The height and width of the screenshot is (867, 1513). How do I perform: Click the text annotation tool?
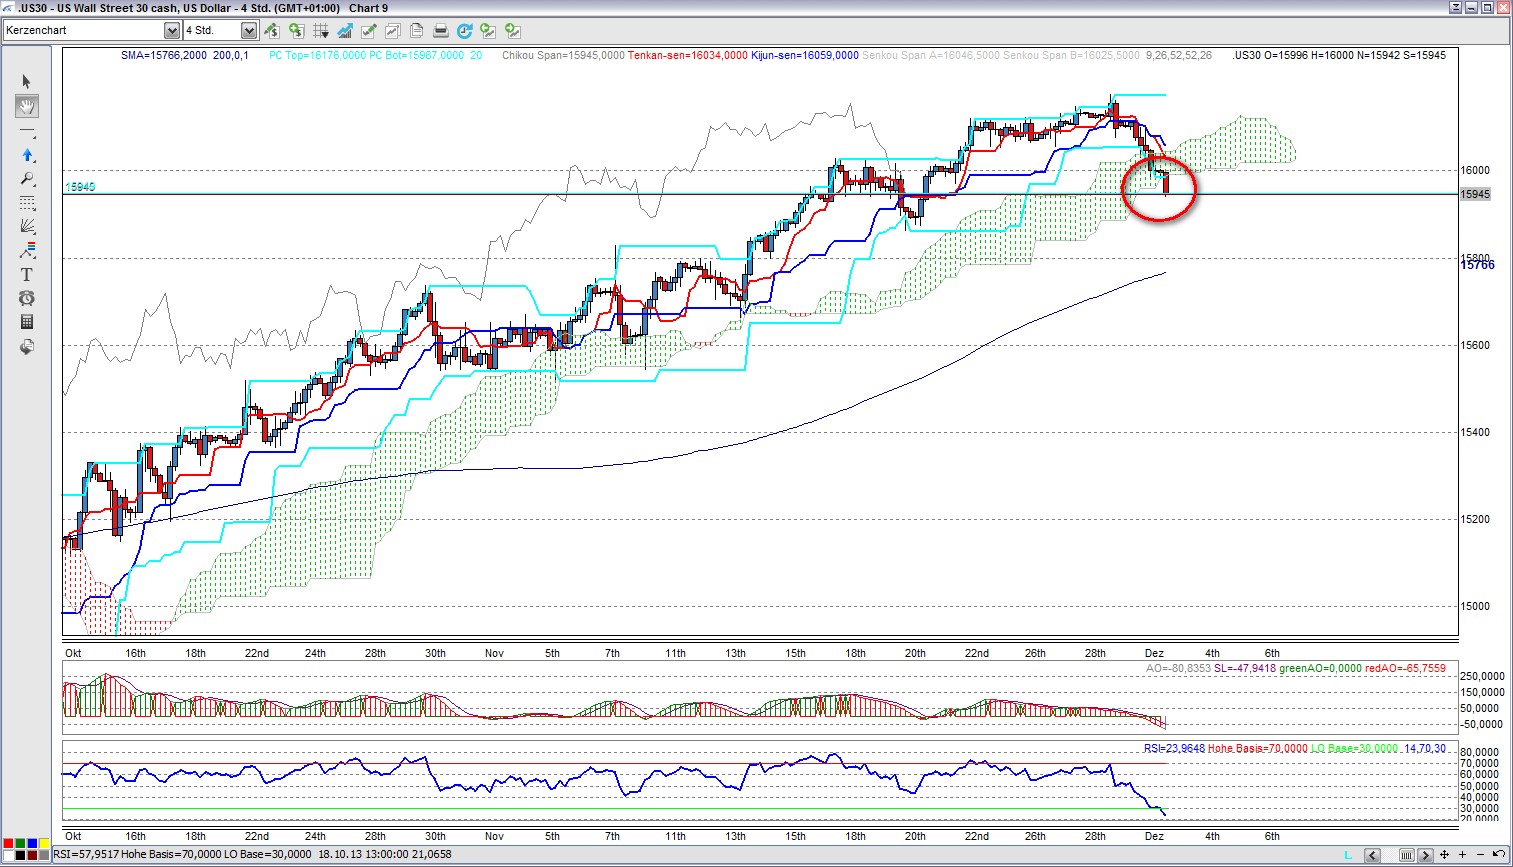pyautogui.click(x=27, y=275)
